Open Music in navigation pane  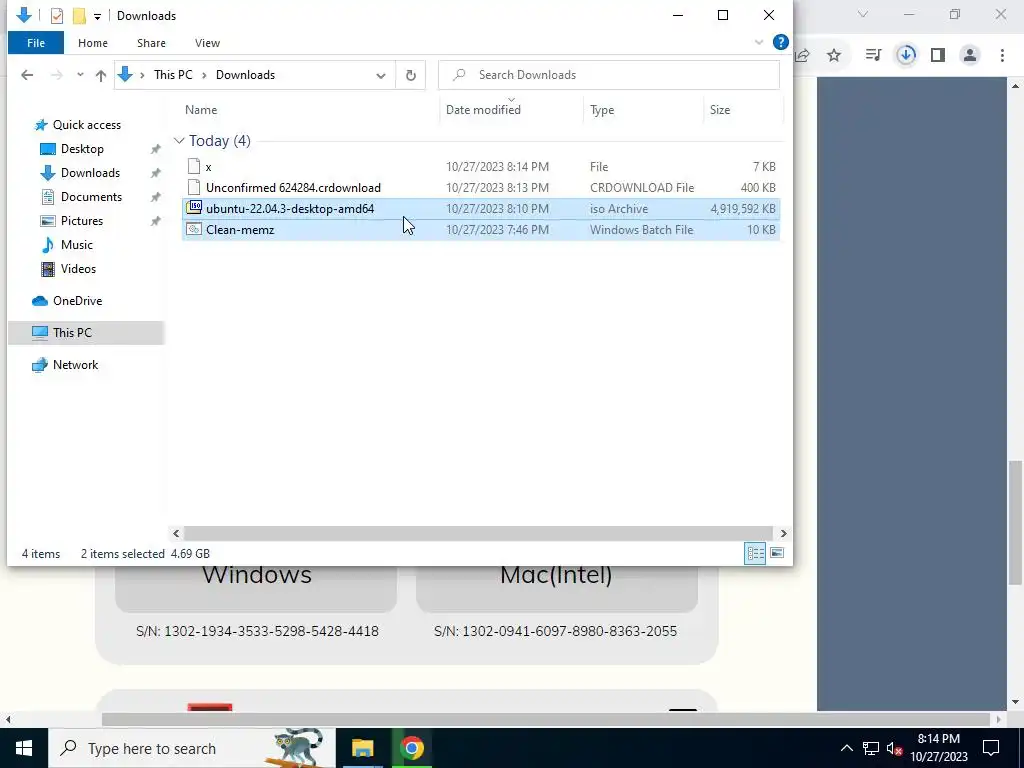coord(76,245)
